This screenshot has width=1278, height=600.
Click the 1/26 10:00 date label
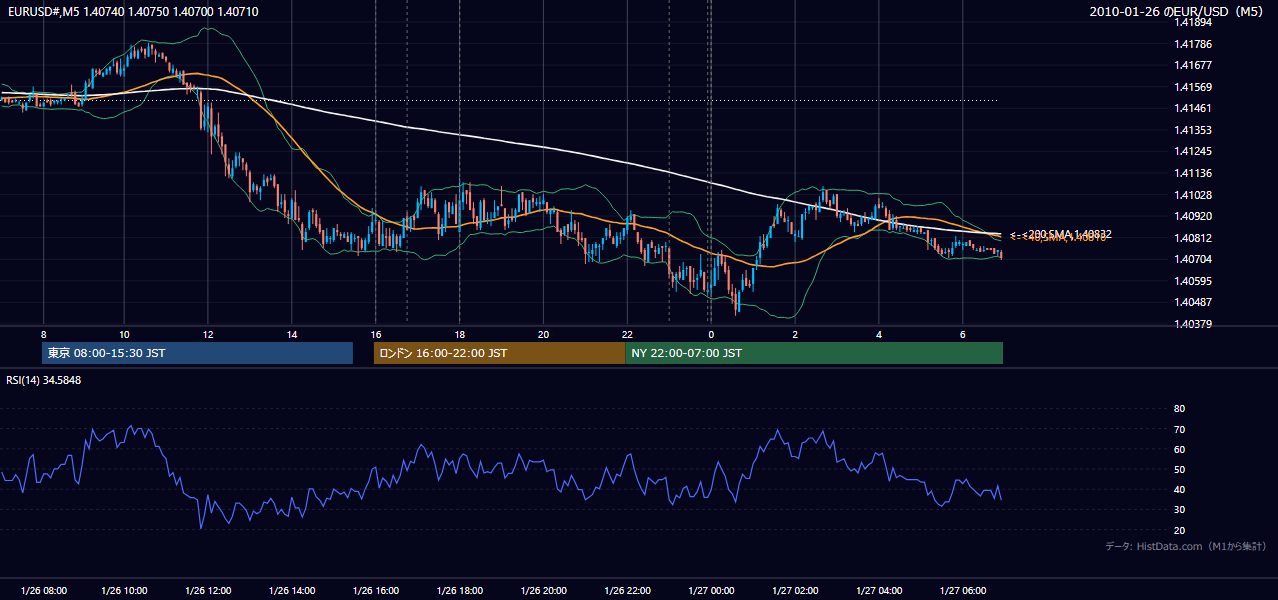coord(124,590)
